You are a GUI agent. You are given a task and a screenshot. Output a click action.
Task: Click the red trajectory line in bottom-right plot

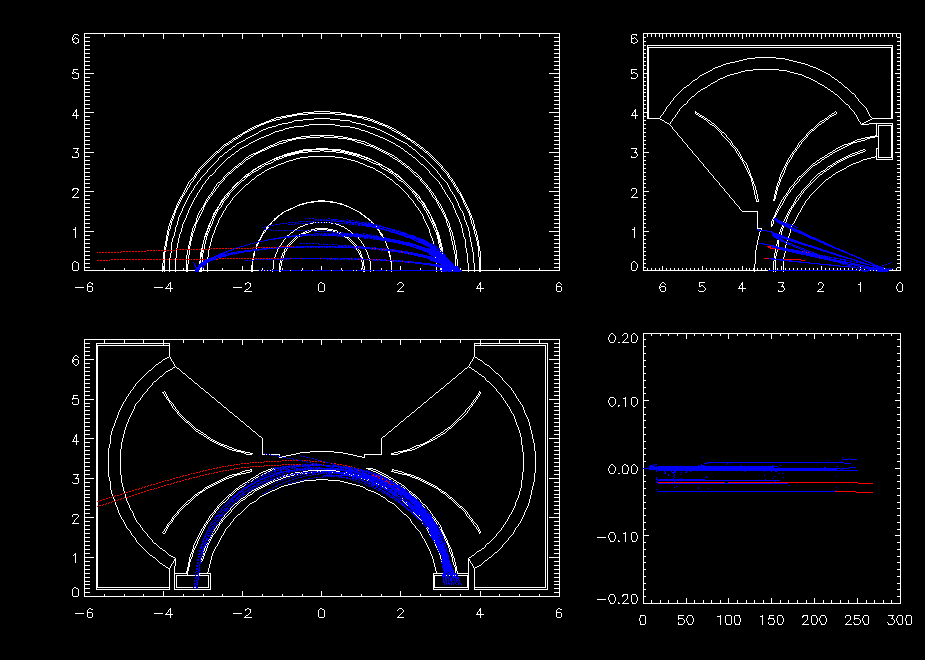pos(765,483)
